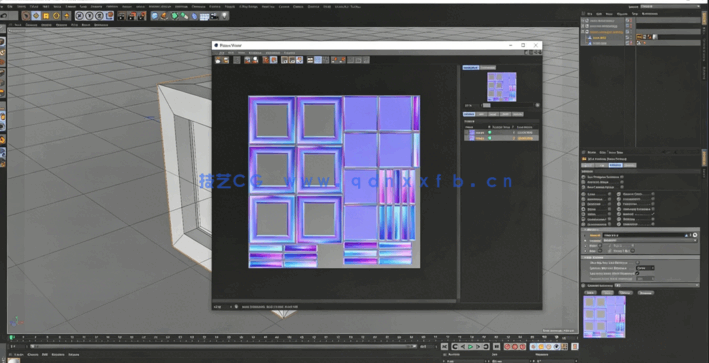Click the first red Record keyframe button
709x363 pixels.
point(507,346)
